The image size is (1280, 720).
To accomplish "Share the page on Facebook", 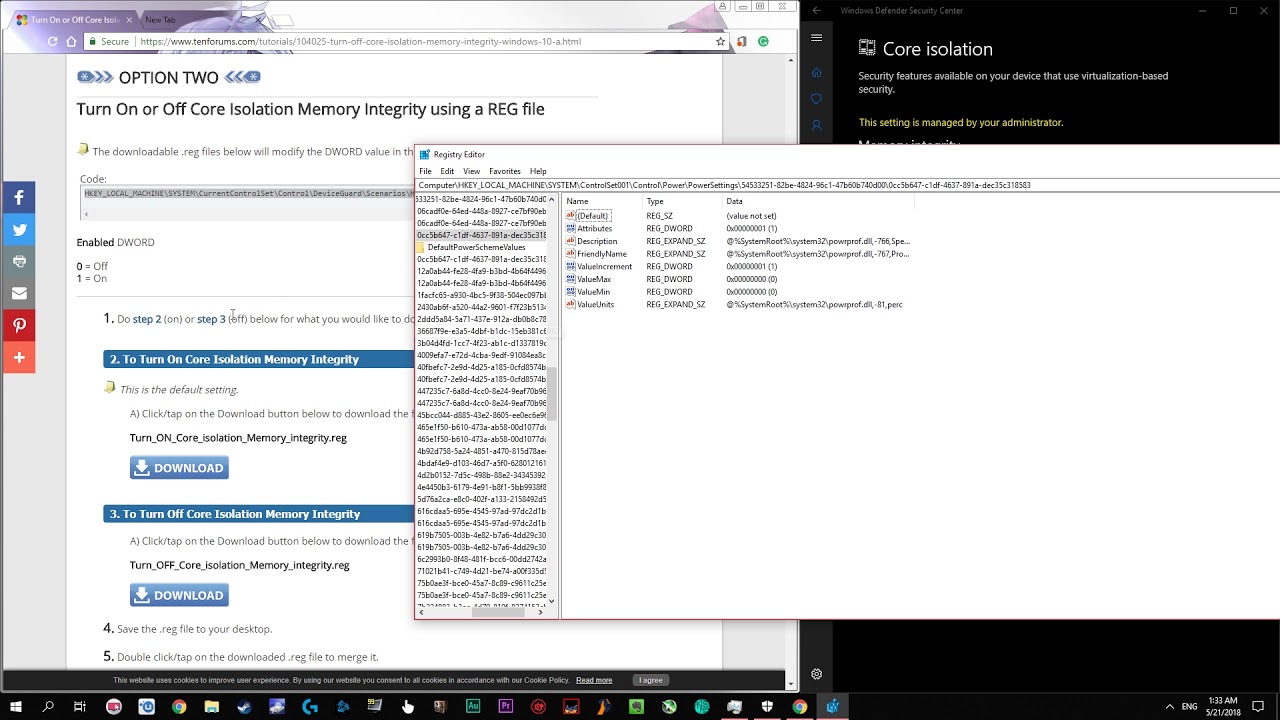I will coord(18,197).
